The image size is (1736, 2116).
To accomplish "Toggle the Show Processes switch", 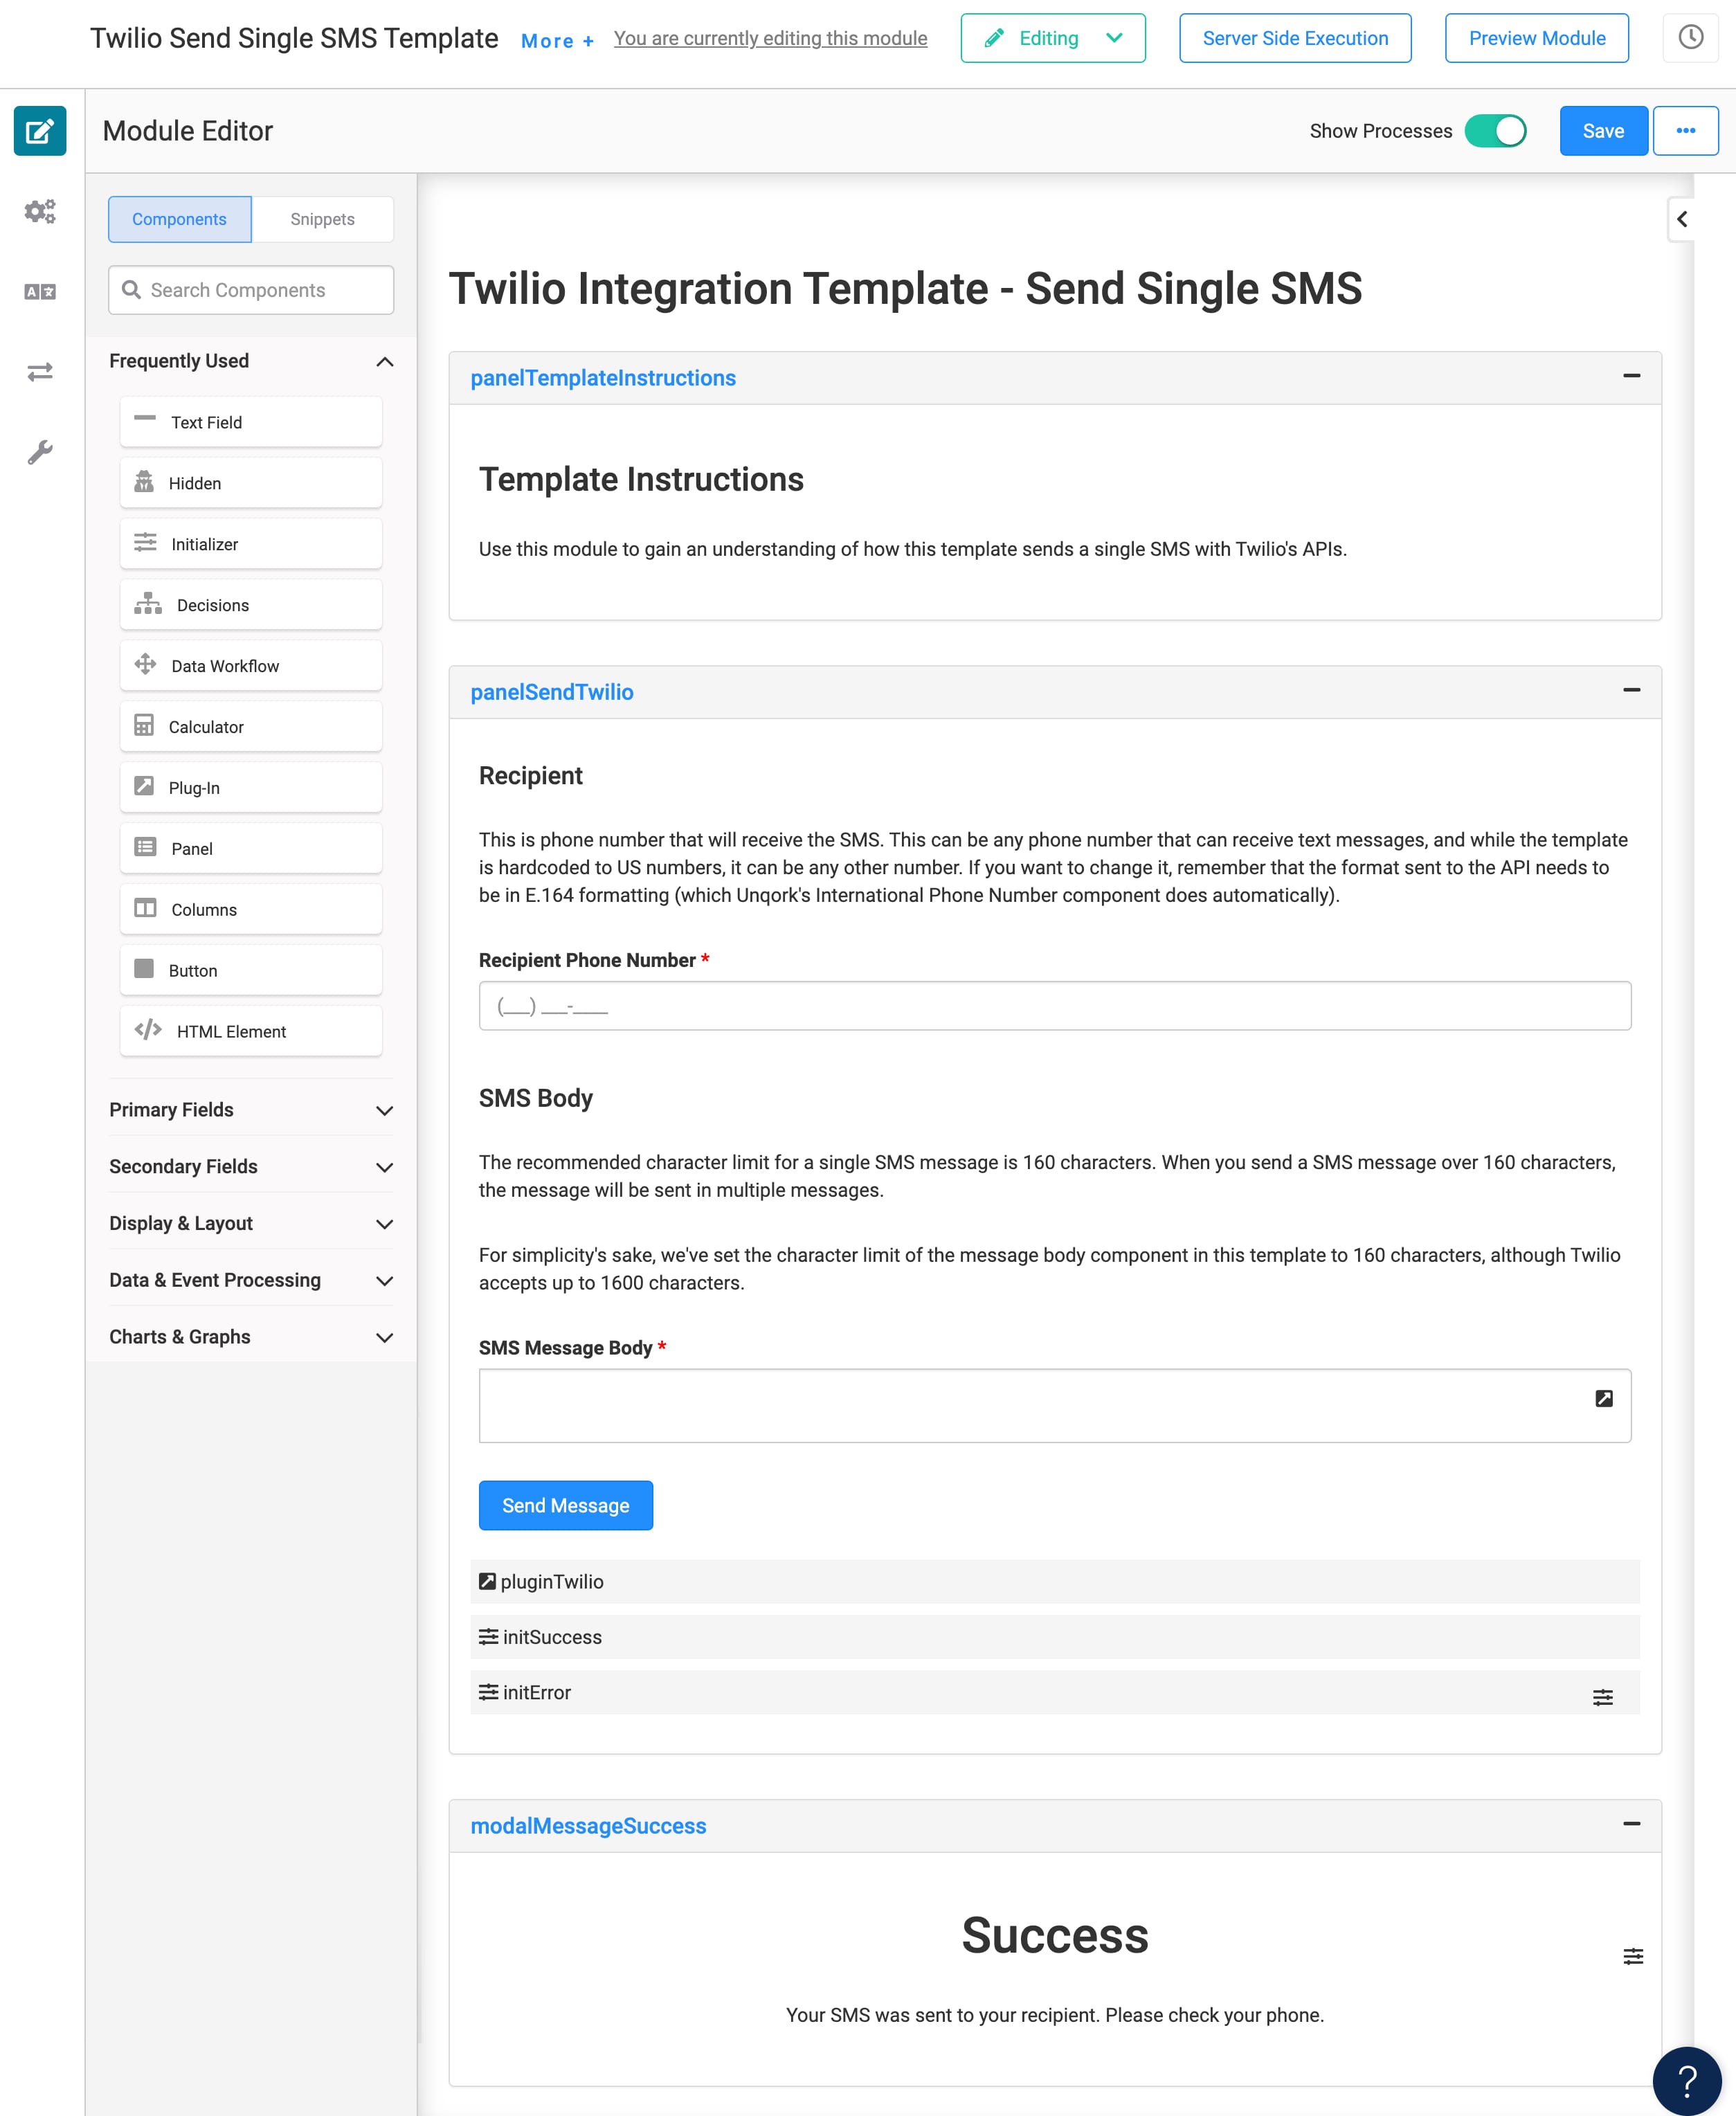I will pyautogui.click(x=1495, y=131).
